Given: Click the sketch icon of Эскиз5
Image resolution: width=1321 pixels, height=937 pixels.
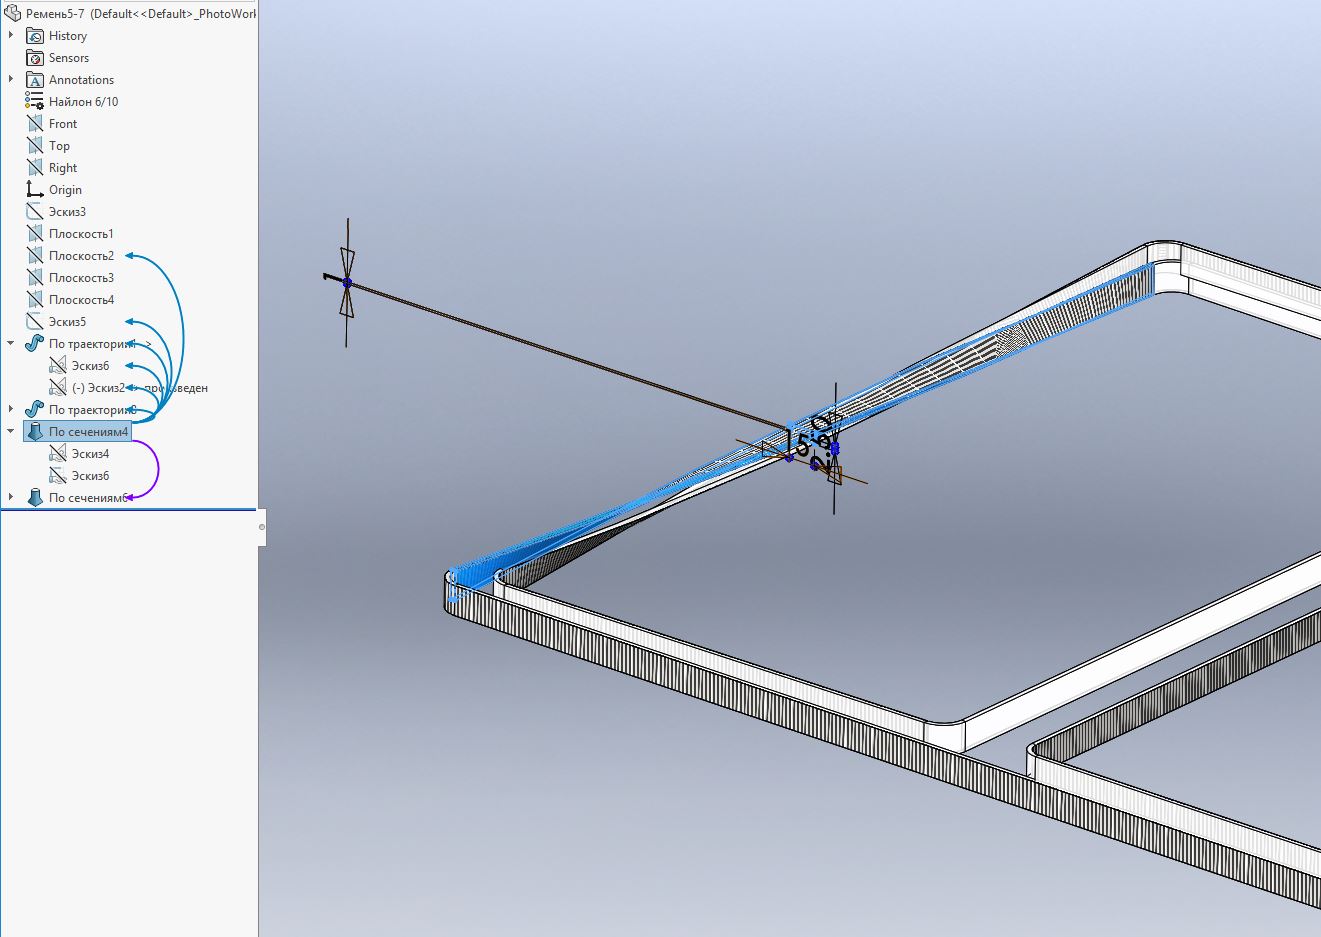Looking at the screenshot, I should click(x=35, y=322).
